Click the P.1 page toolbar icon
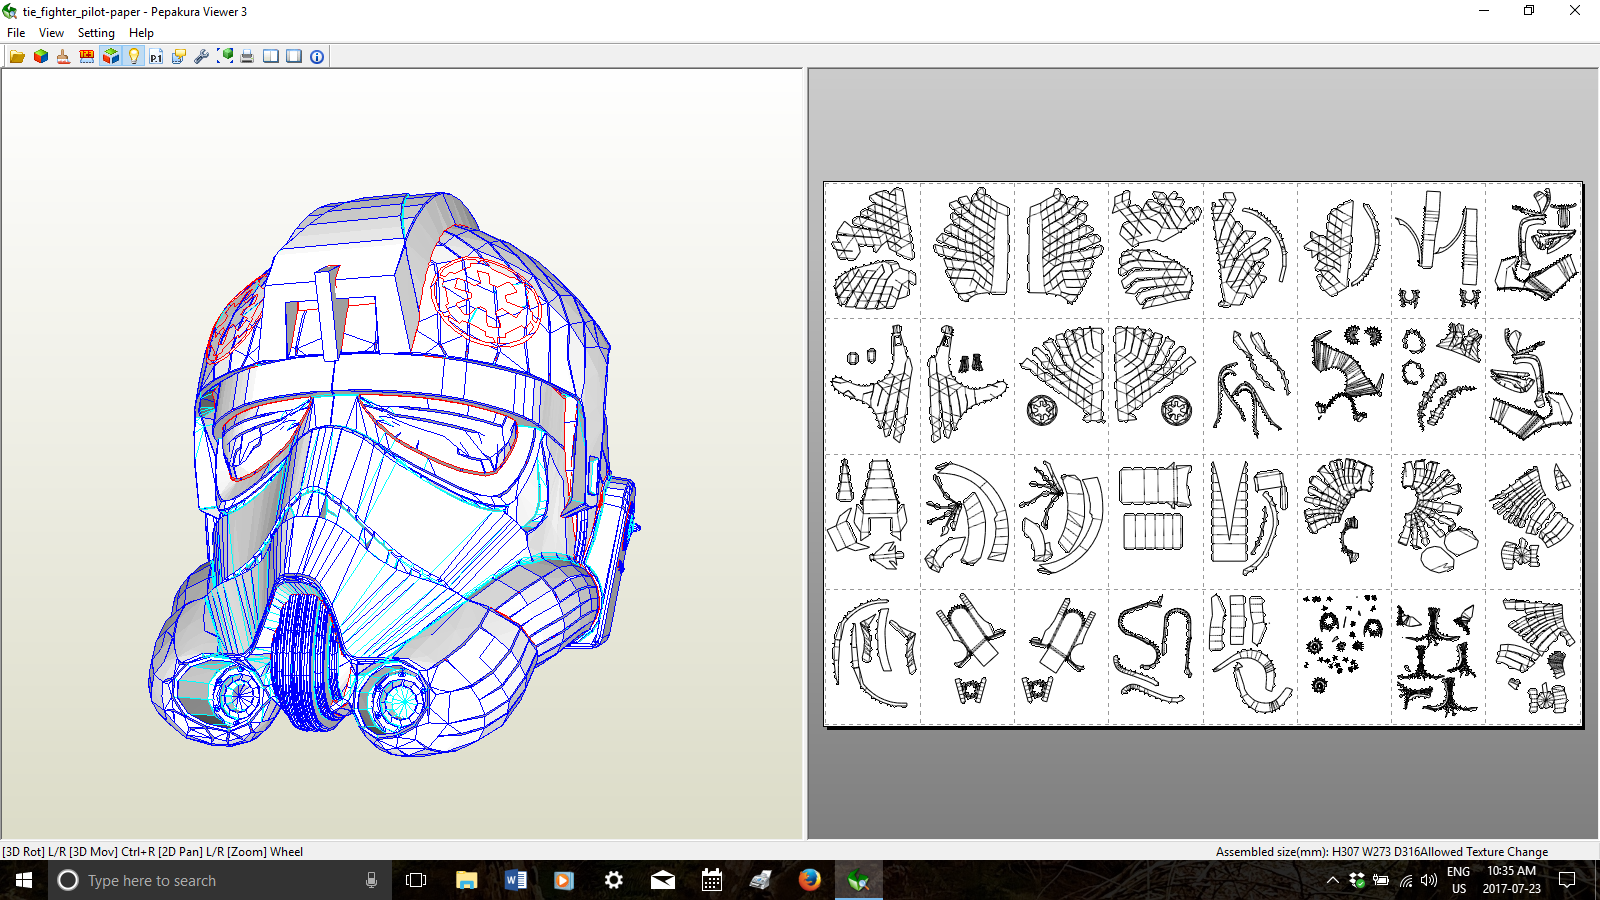Screen dimensions: 1600x900 156,57
